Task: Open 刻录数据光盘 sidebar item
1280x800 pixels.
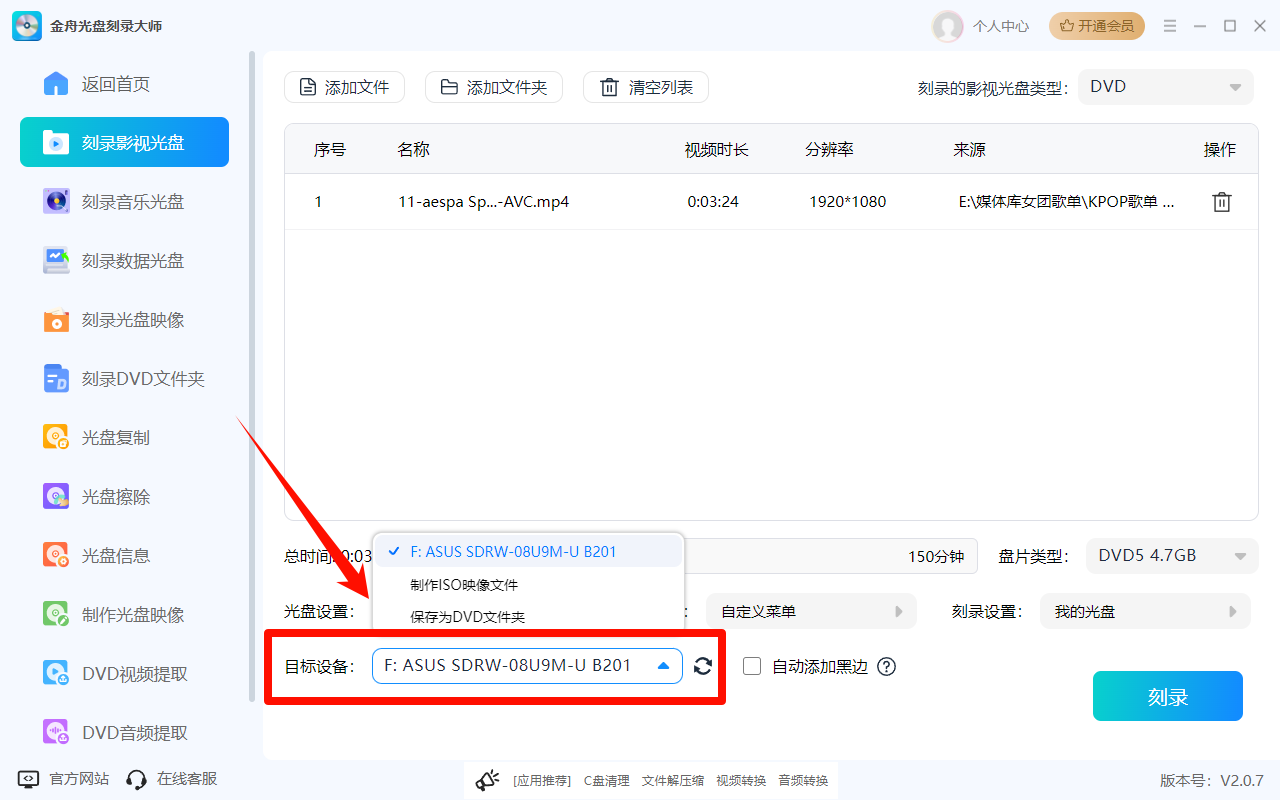Action: (124, 261)
